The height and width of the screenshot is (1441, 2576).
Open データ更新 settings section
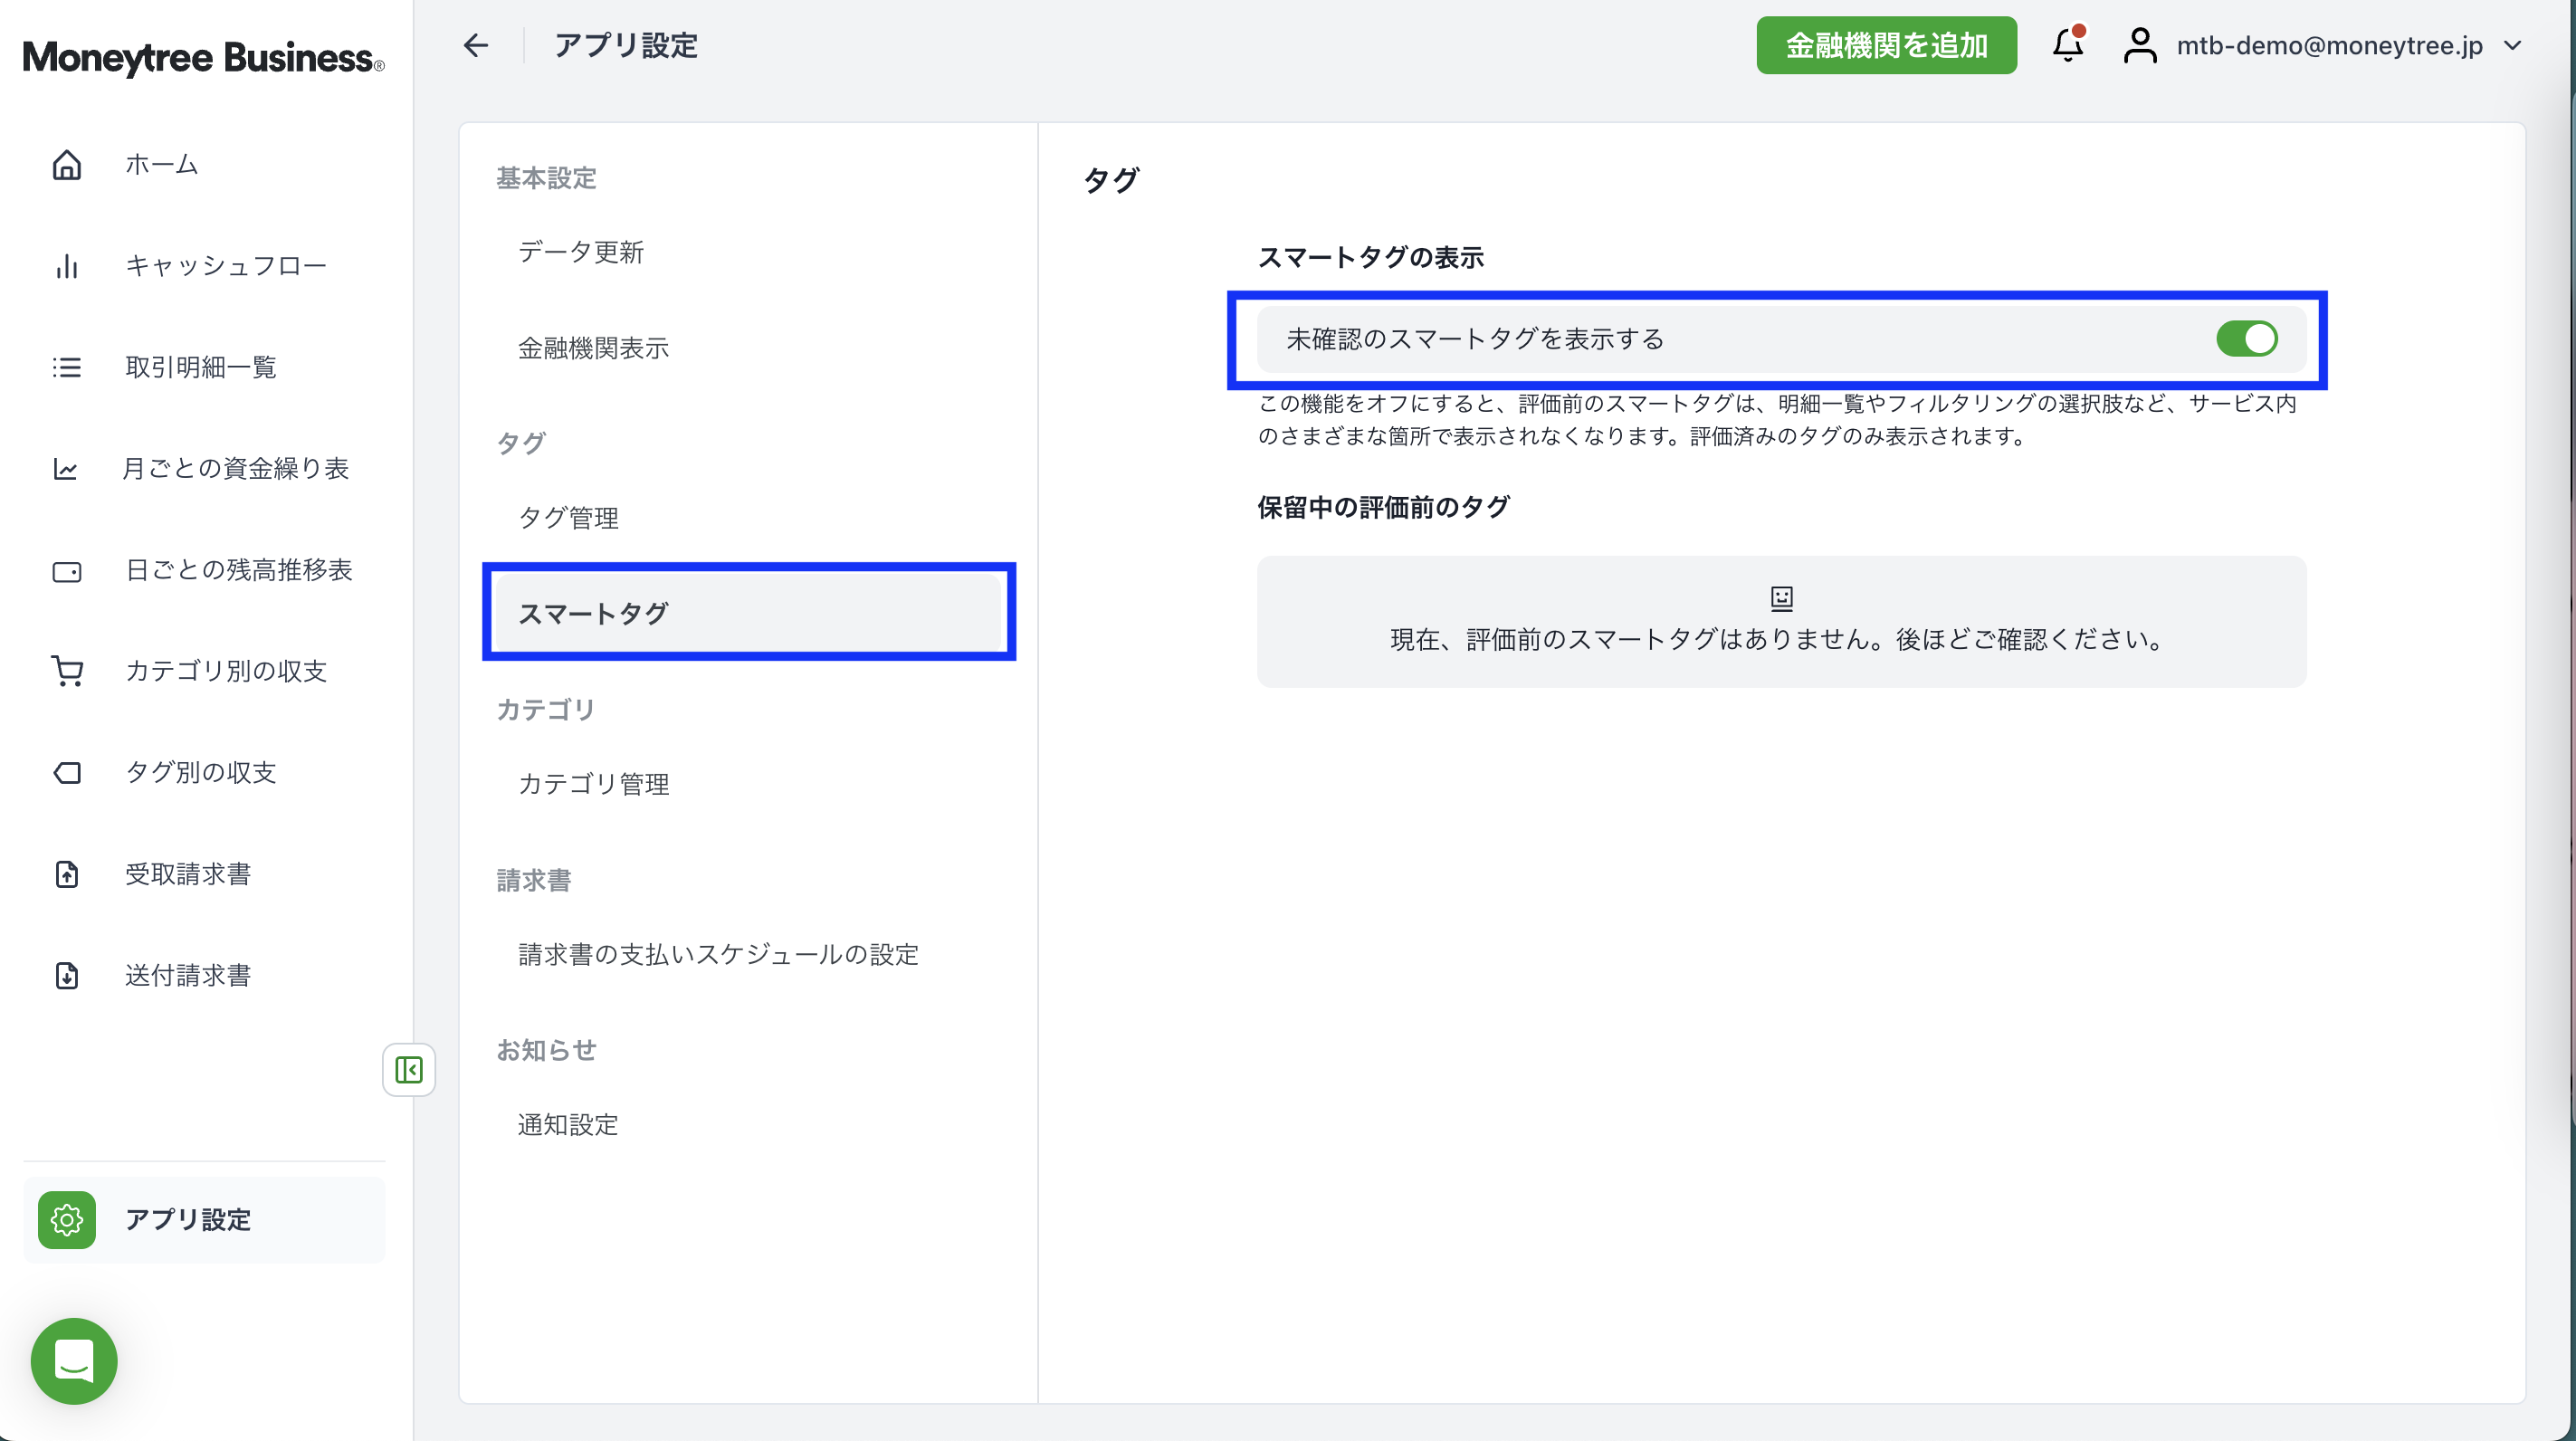(x=581, y=252)
